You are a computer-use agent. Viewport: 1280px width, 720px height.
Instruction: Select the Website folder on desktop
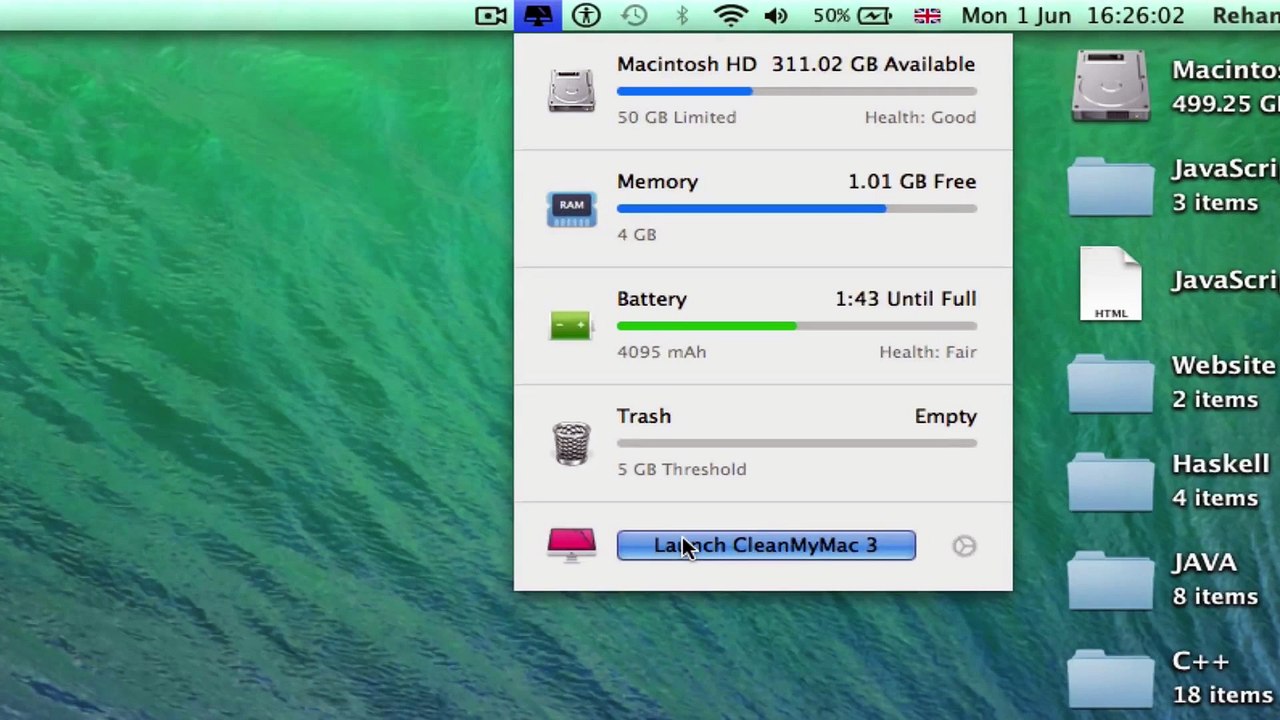coord(1111,383)
